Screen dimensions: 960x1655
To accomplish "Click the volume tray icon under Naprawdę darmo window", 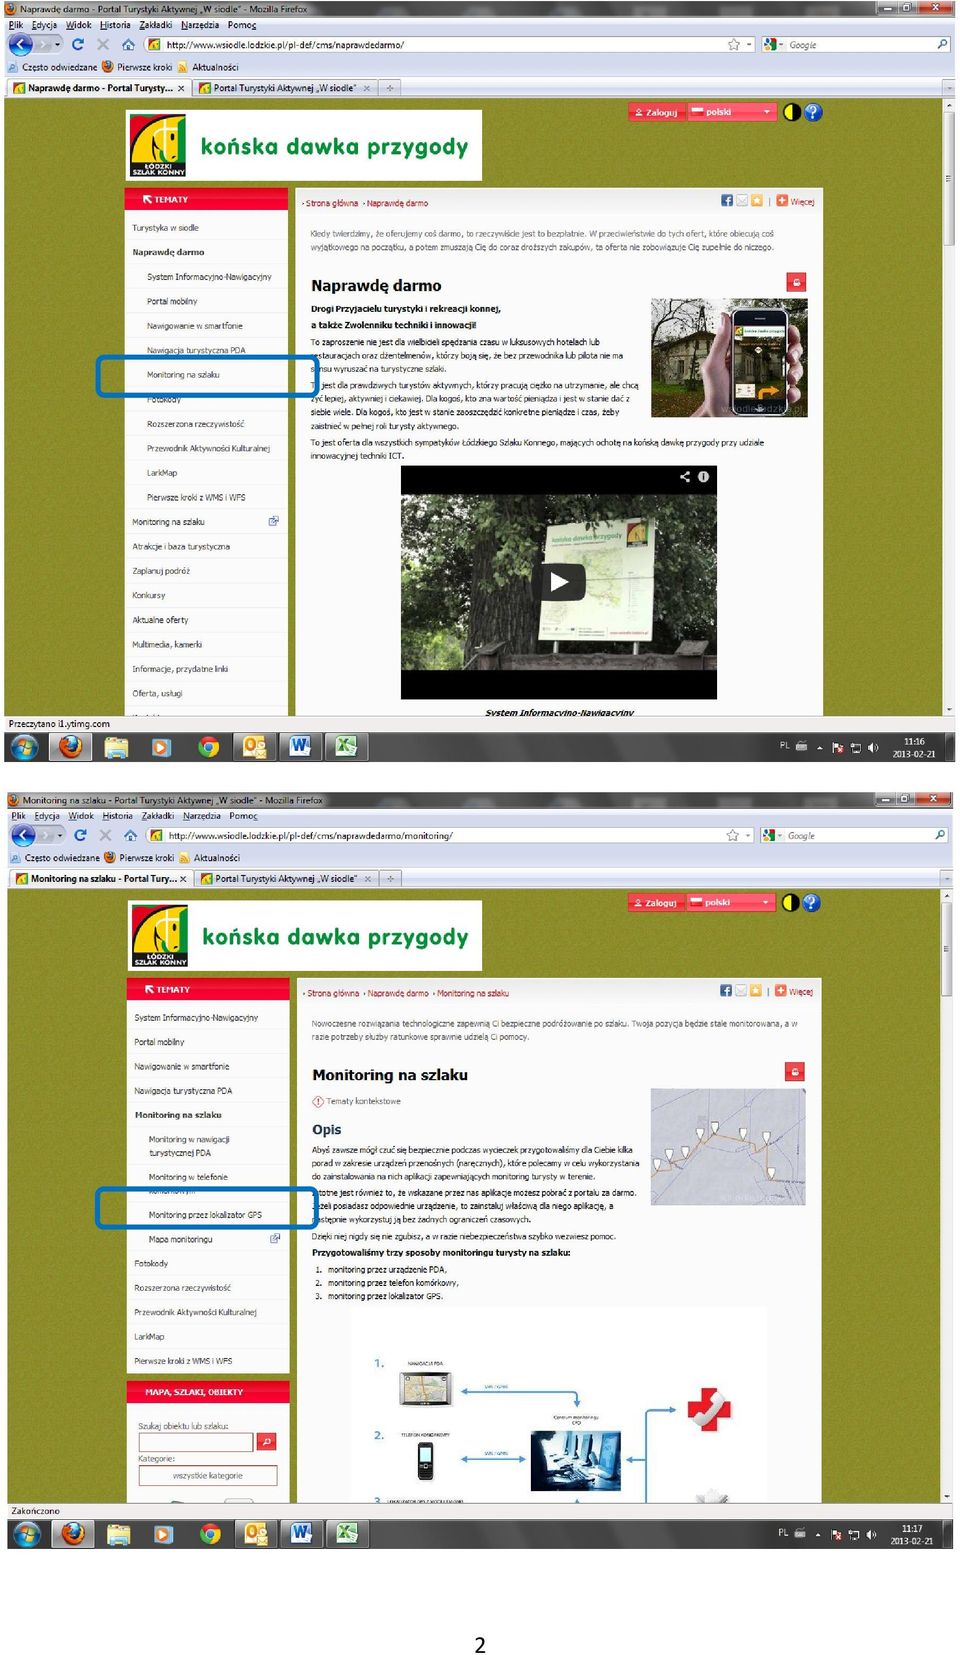I will pyautogui.click(x=873, y=748).
